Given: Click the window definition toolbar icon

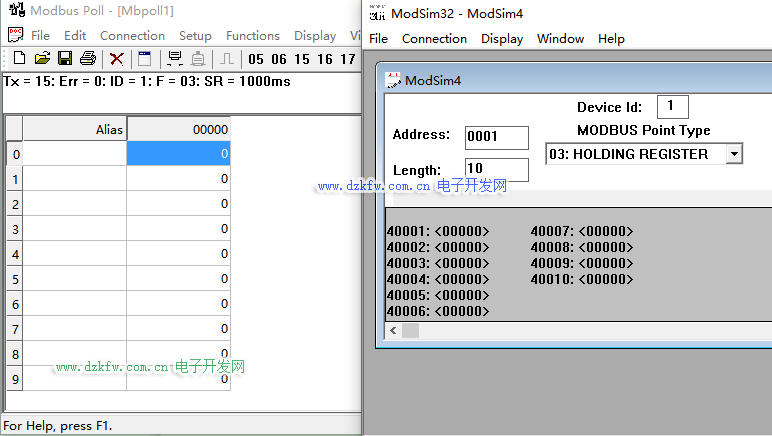Looking at the screenshot, I should pyautogui.click(x=145, y=59).
